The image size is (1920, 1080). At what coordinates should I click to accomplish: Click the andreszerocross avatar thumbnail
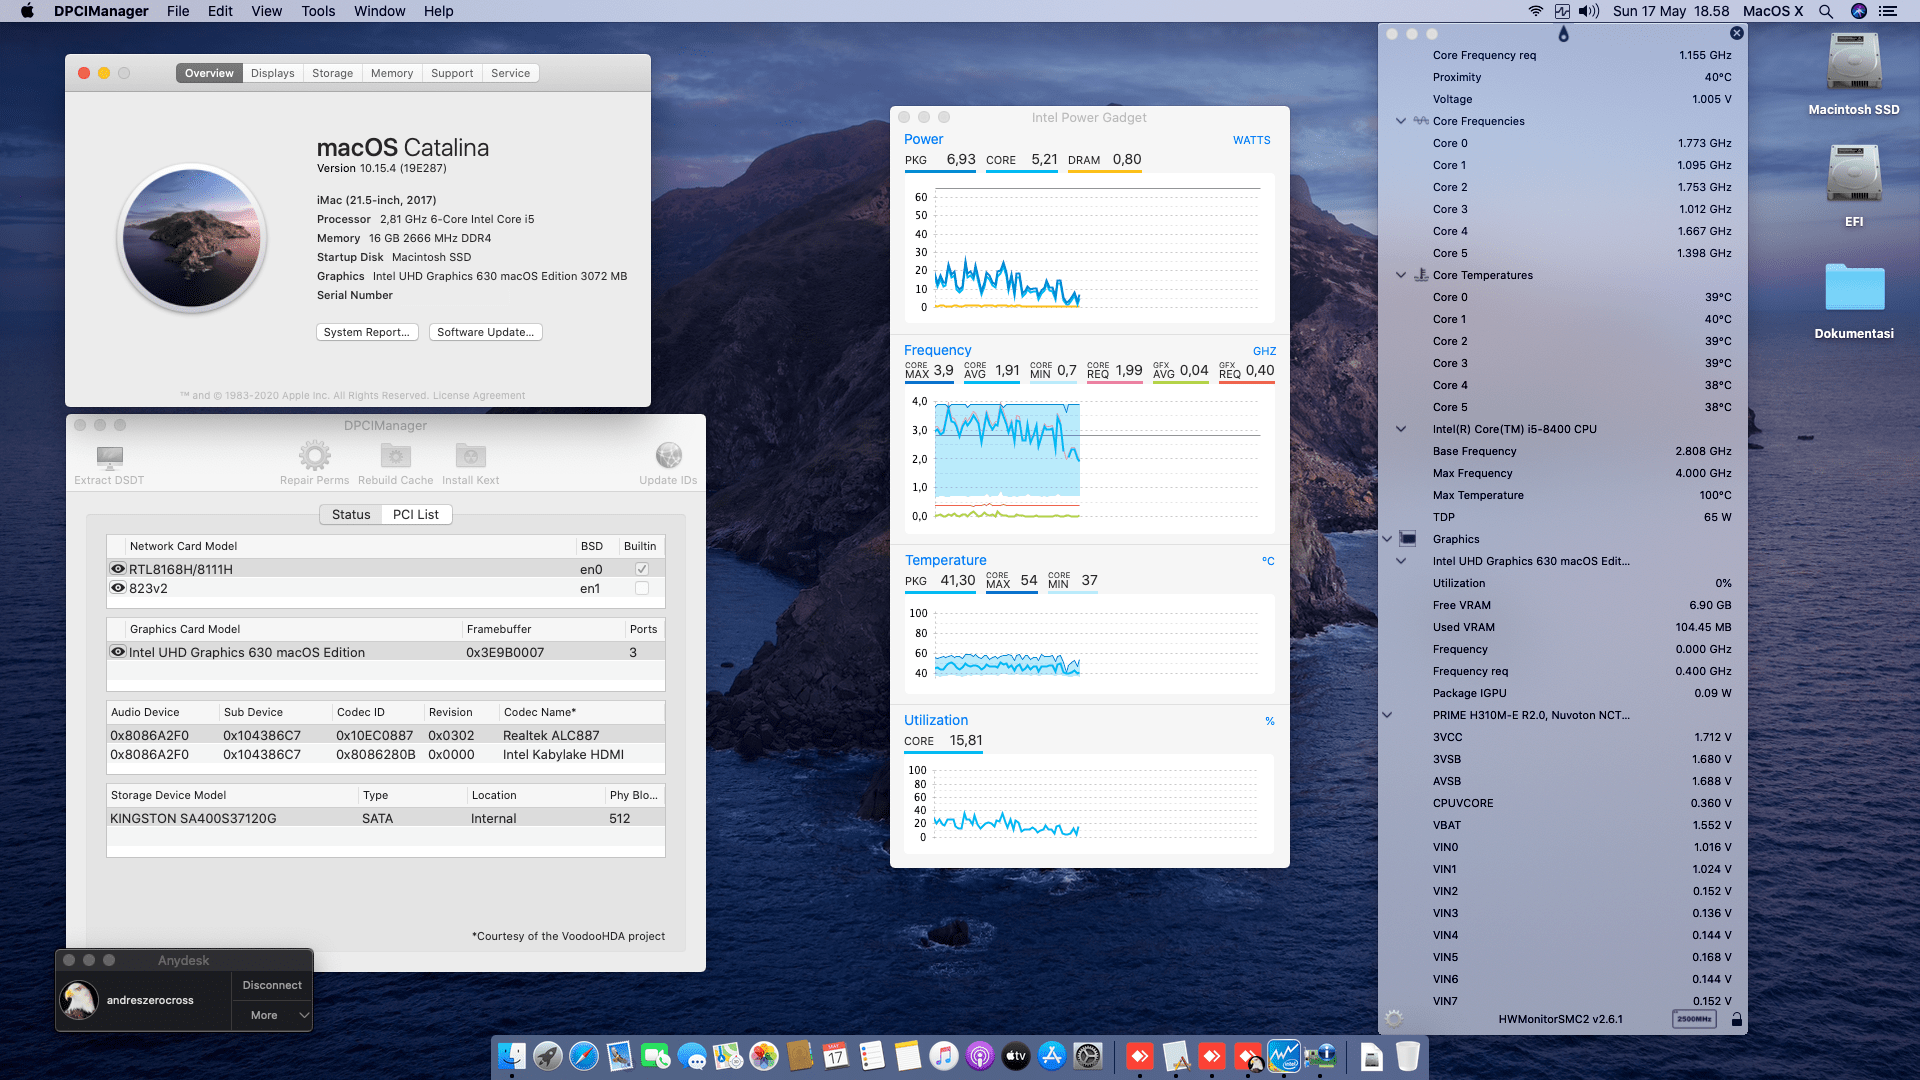click(79, 1000)
